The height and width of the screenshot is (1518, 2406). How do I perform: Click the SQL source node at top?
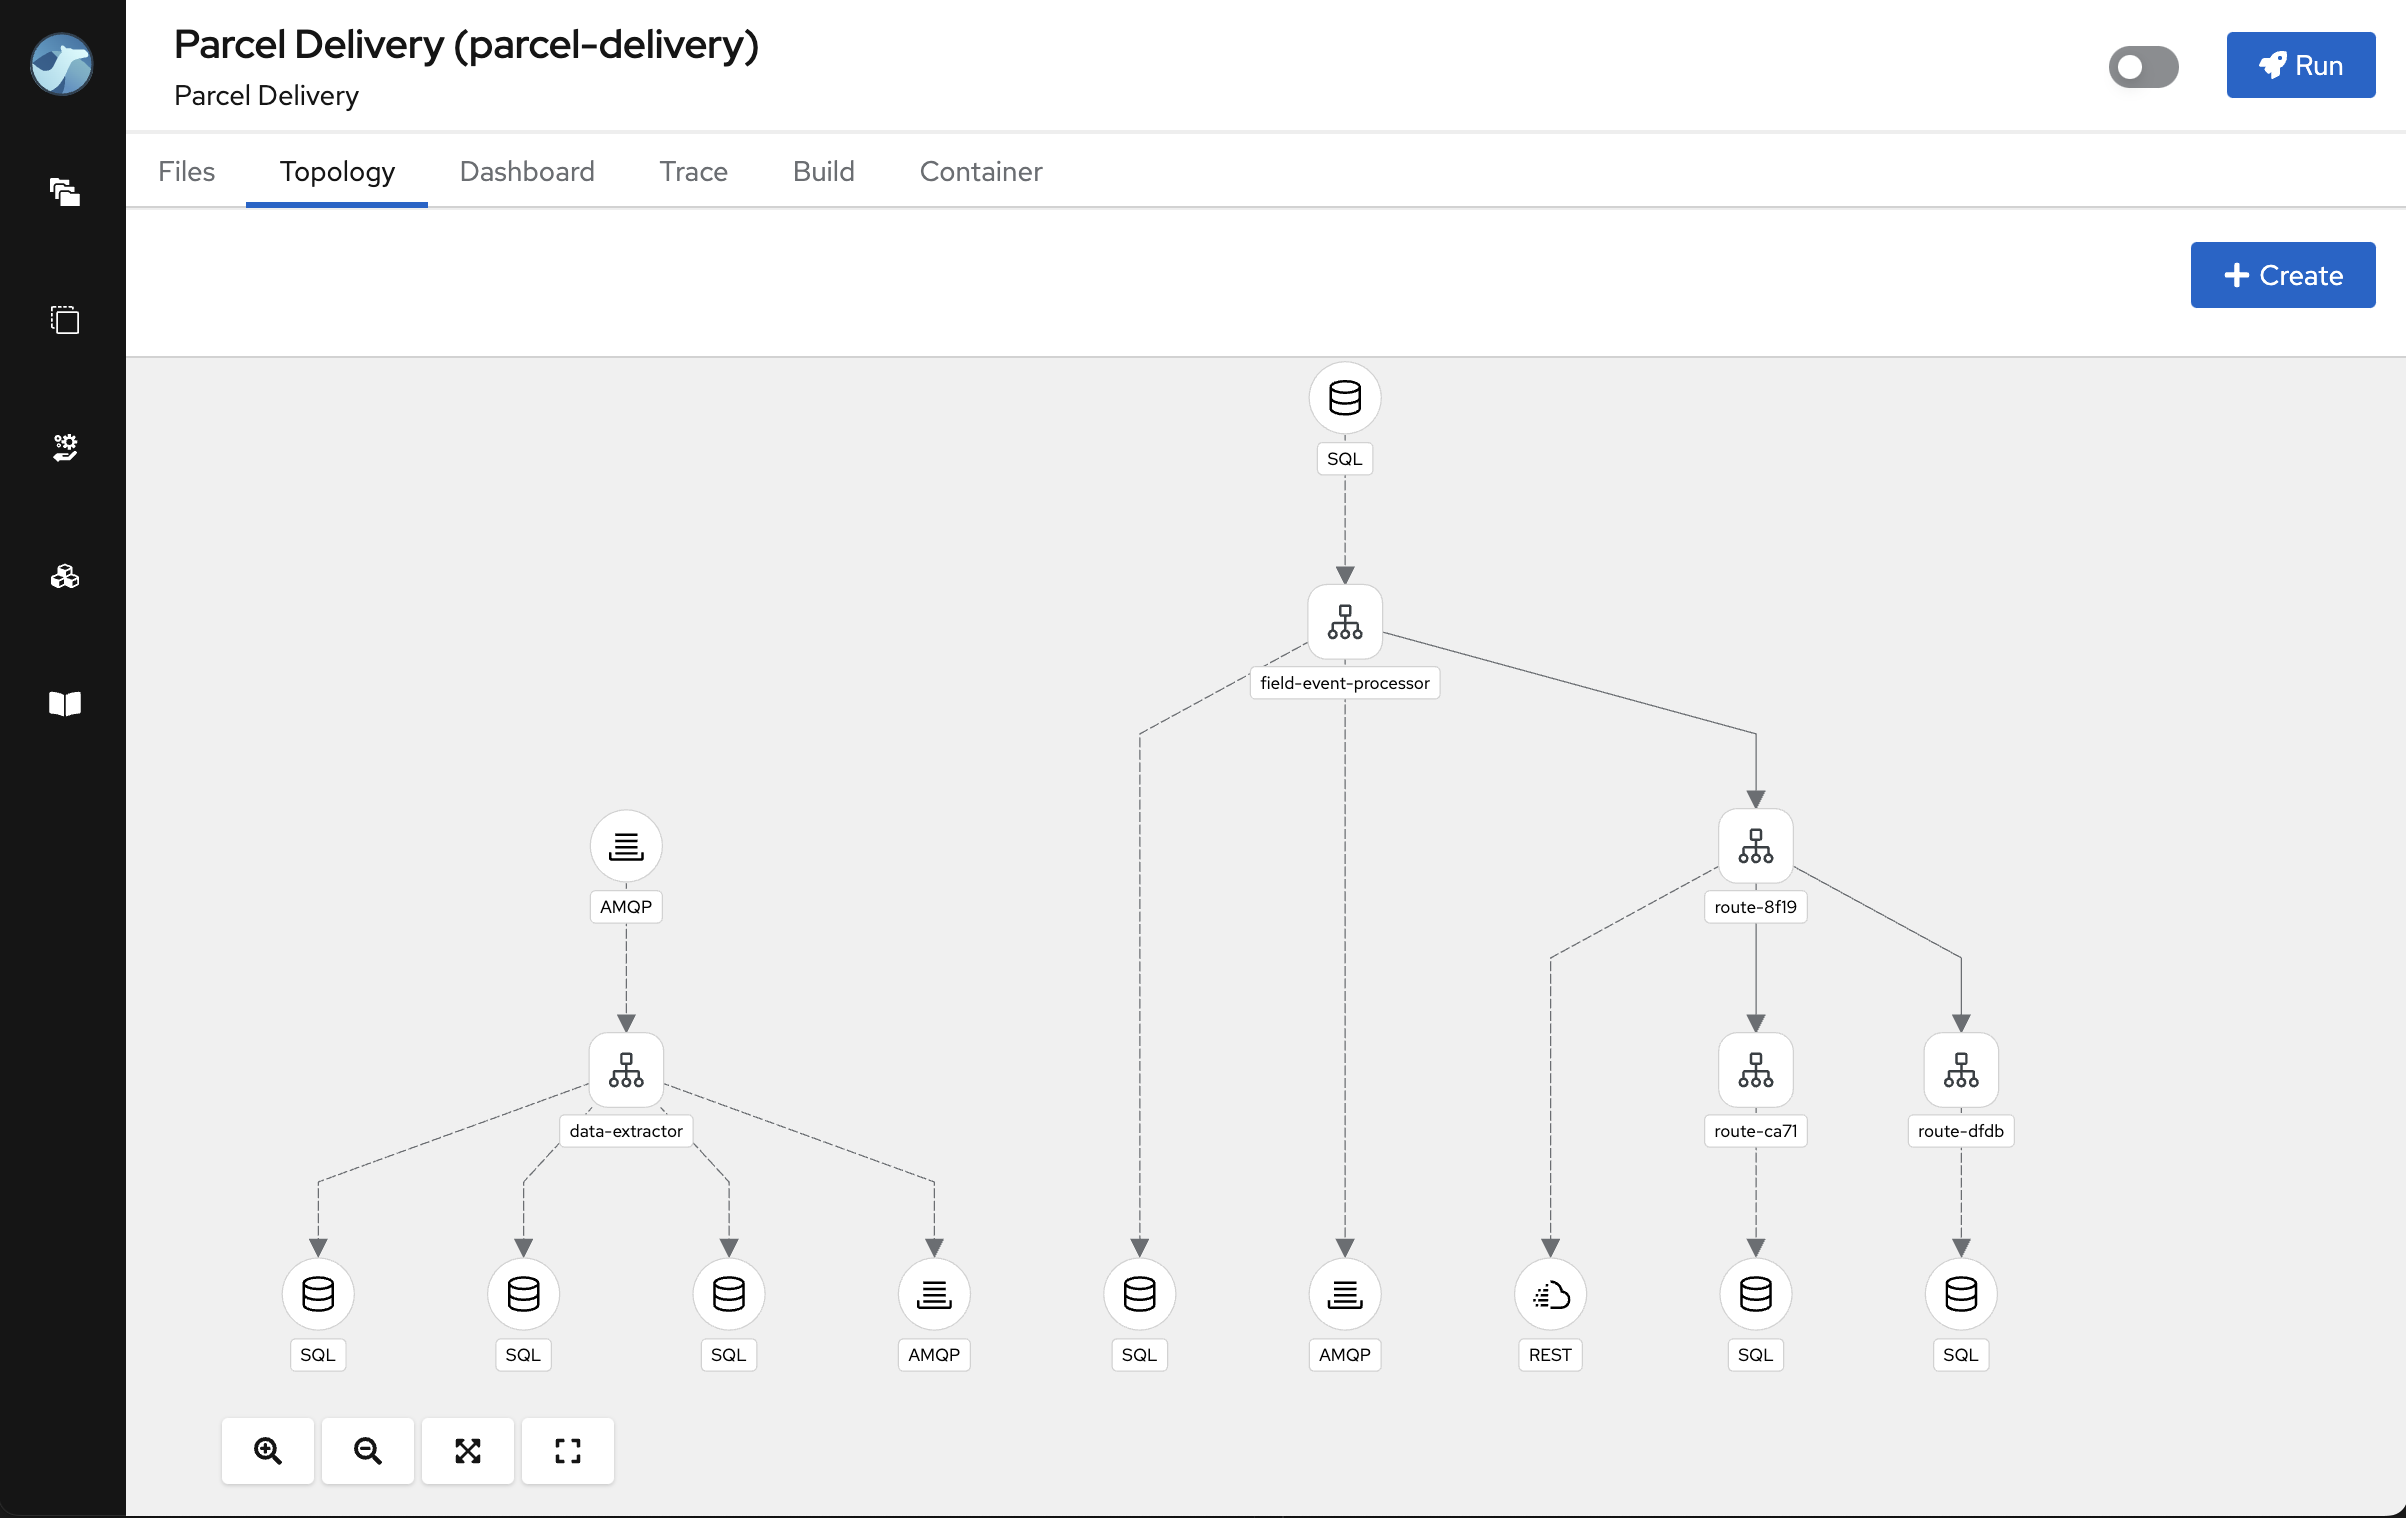(x=1345, y=399)
